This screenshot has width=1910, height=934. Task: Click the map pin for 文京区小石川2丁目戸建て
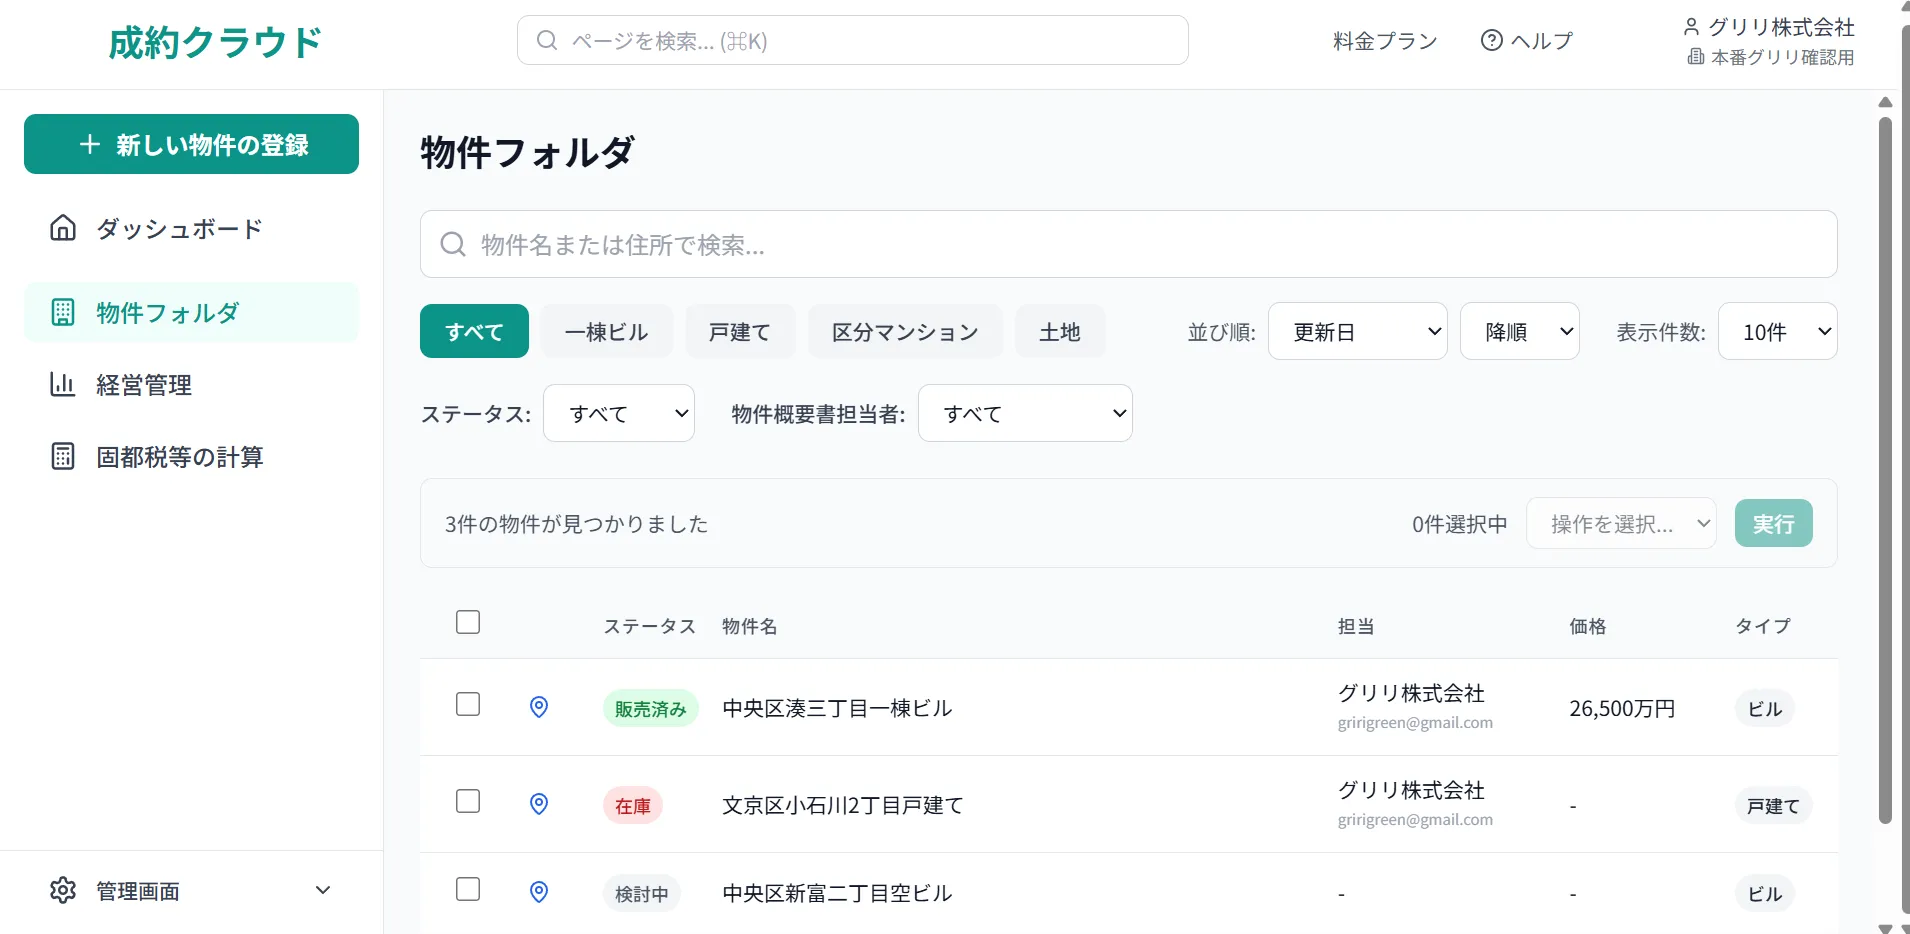coord(538,803)
